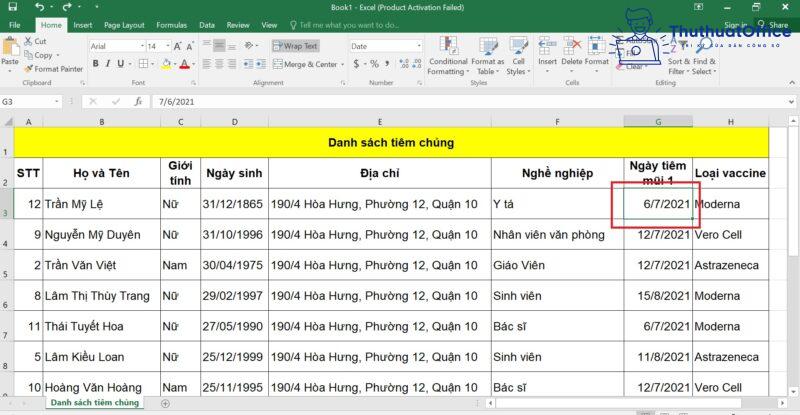Increase cell indent
This screenshot has width=800, height=415.
(261, 64)
